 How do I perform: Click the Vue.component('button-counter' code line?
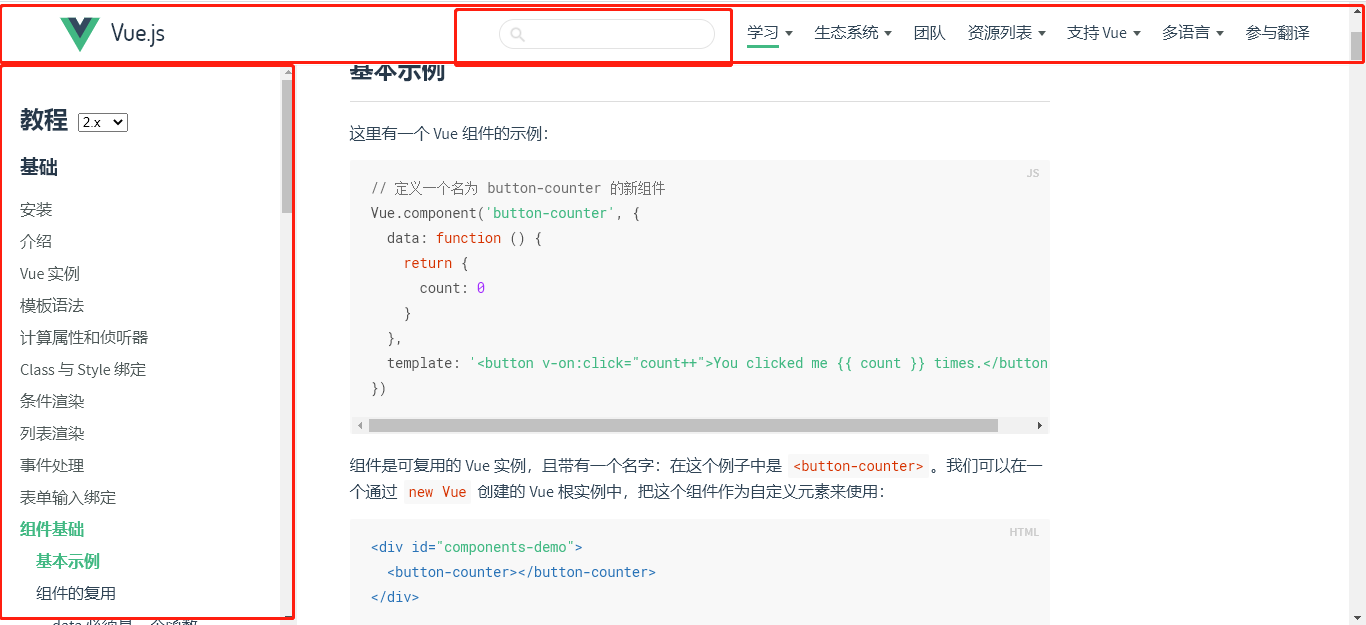point(505,213)
